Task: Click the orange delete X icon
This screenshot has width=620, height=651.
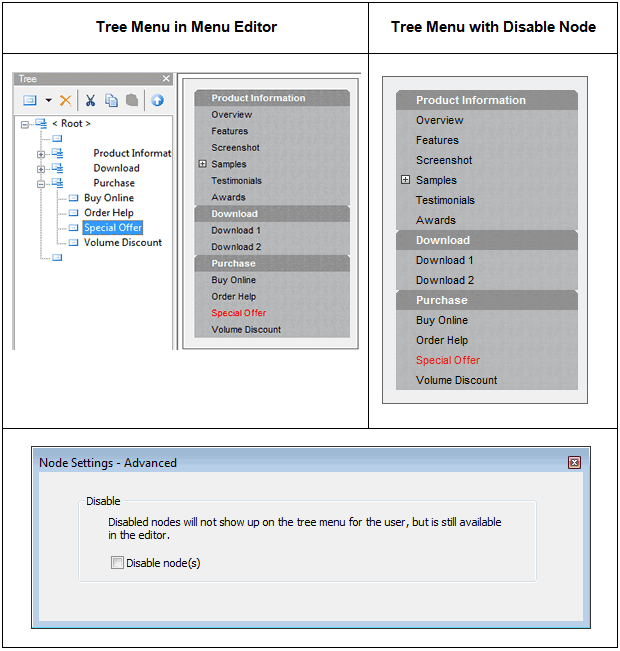Action: point(66,100)
